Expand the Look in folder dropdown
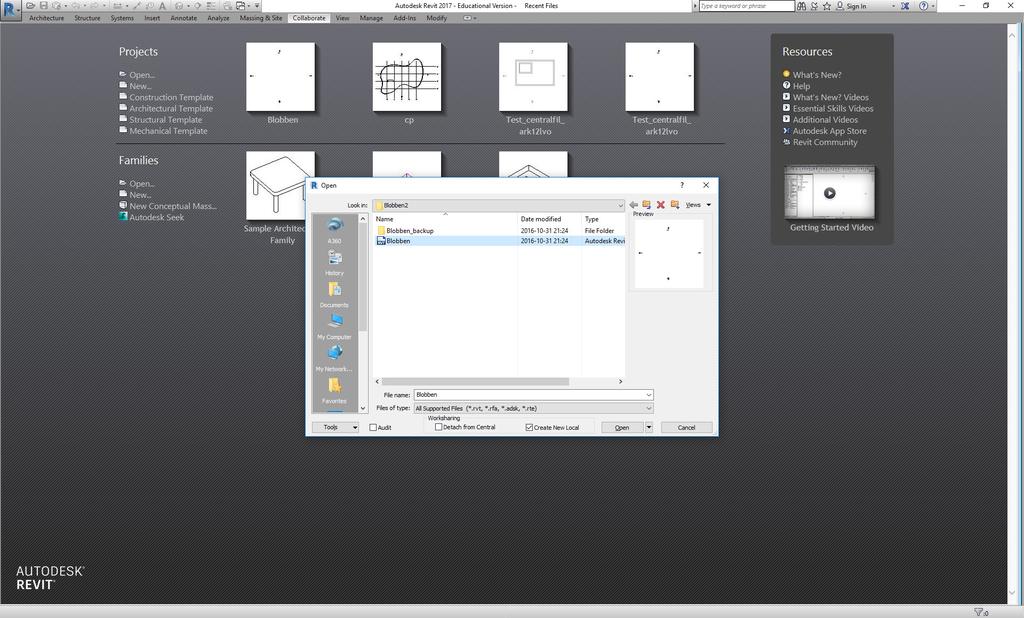The height and width of the screenshot is (618, 1024). [620, 205]
